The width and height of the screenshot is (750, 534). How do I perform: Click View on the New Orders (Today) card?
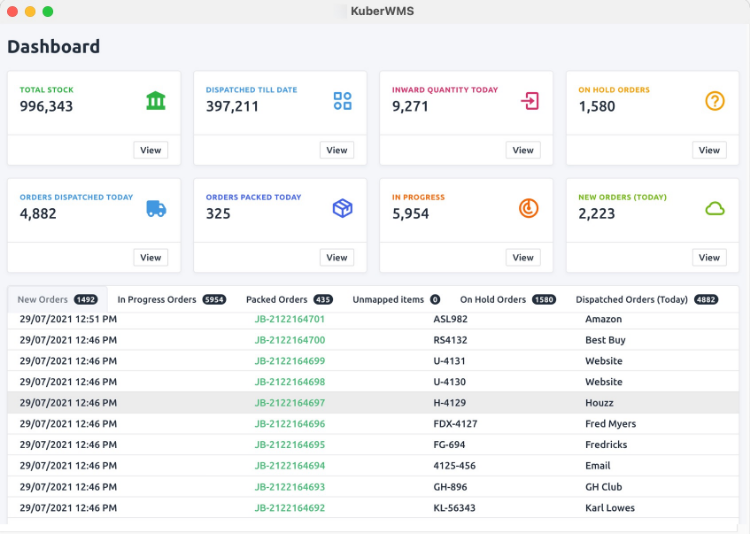(709, 257)
